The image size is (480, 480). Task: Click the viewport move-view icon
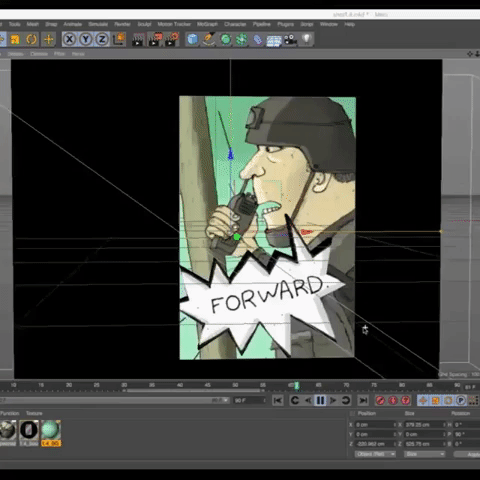[470, 54]
